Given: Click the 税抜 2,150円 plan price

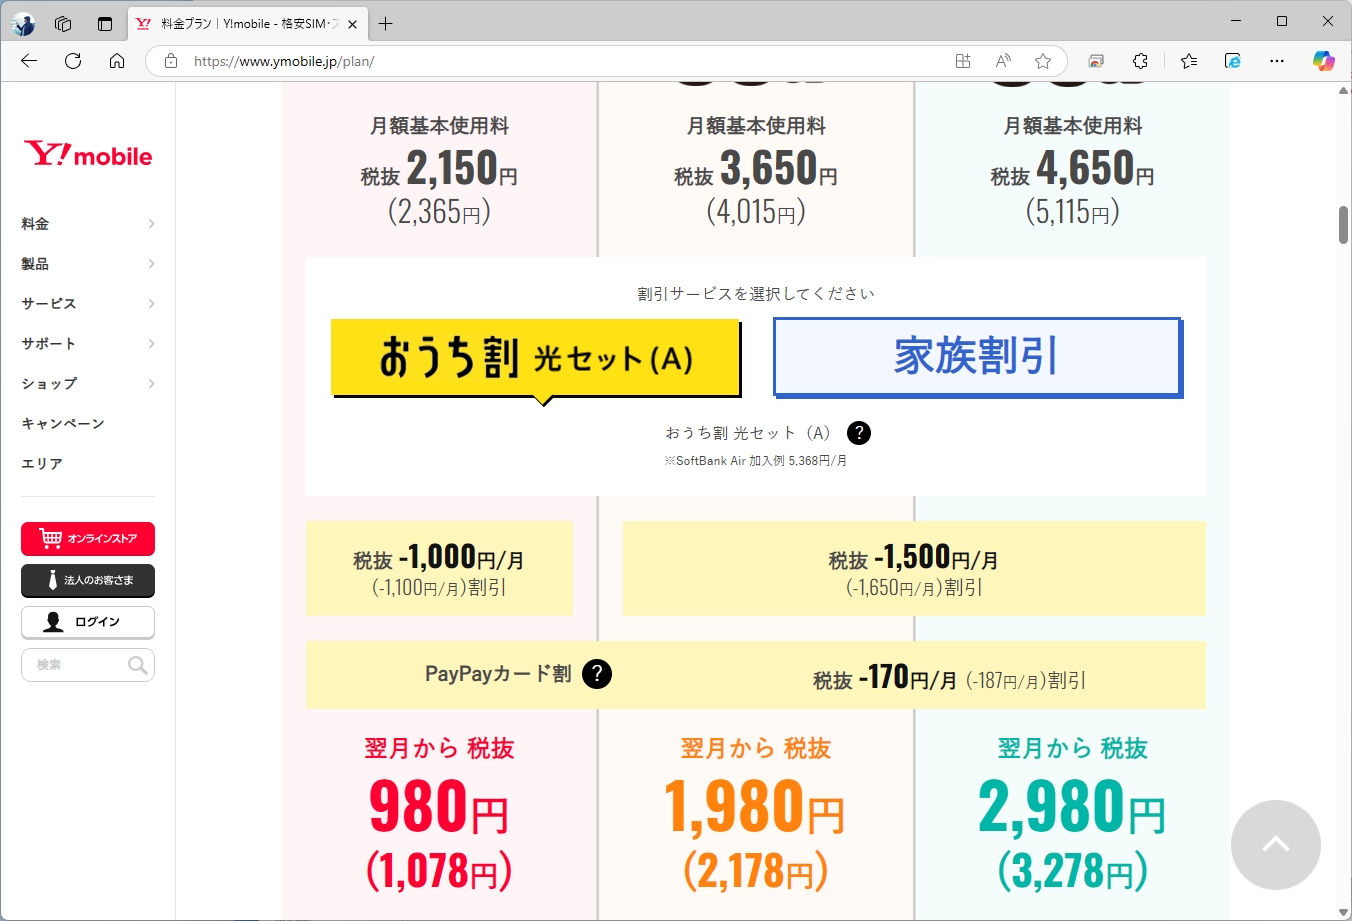Looking at the screenshot, I should pyautogui.click(x=439, y=169).
